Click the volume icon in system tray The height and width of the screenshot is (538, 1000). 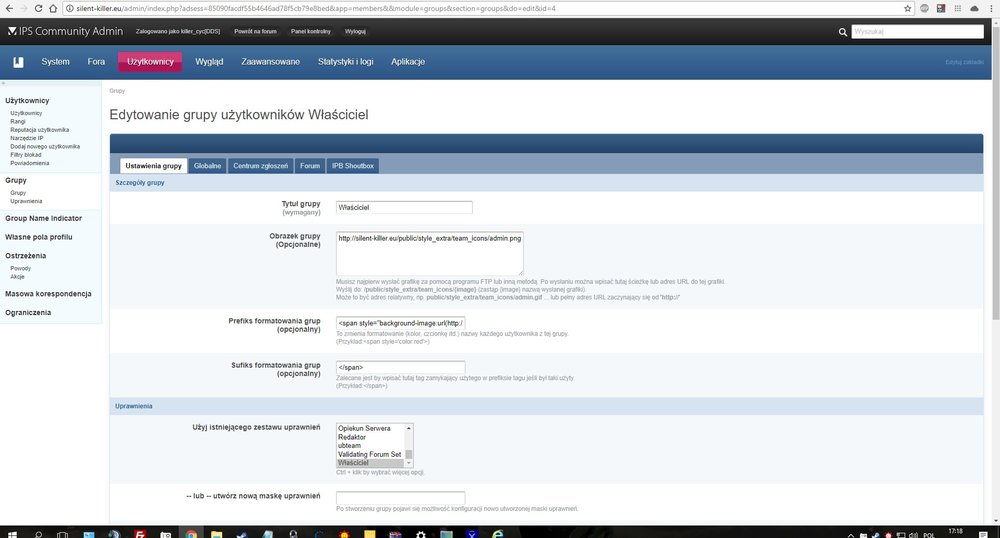(x=913, y=535)
